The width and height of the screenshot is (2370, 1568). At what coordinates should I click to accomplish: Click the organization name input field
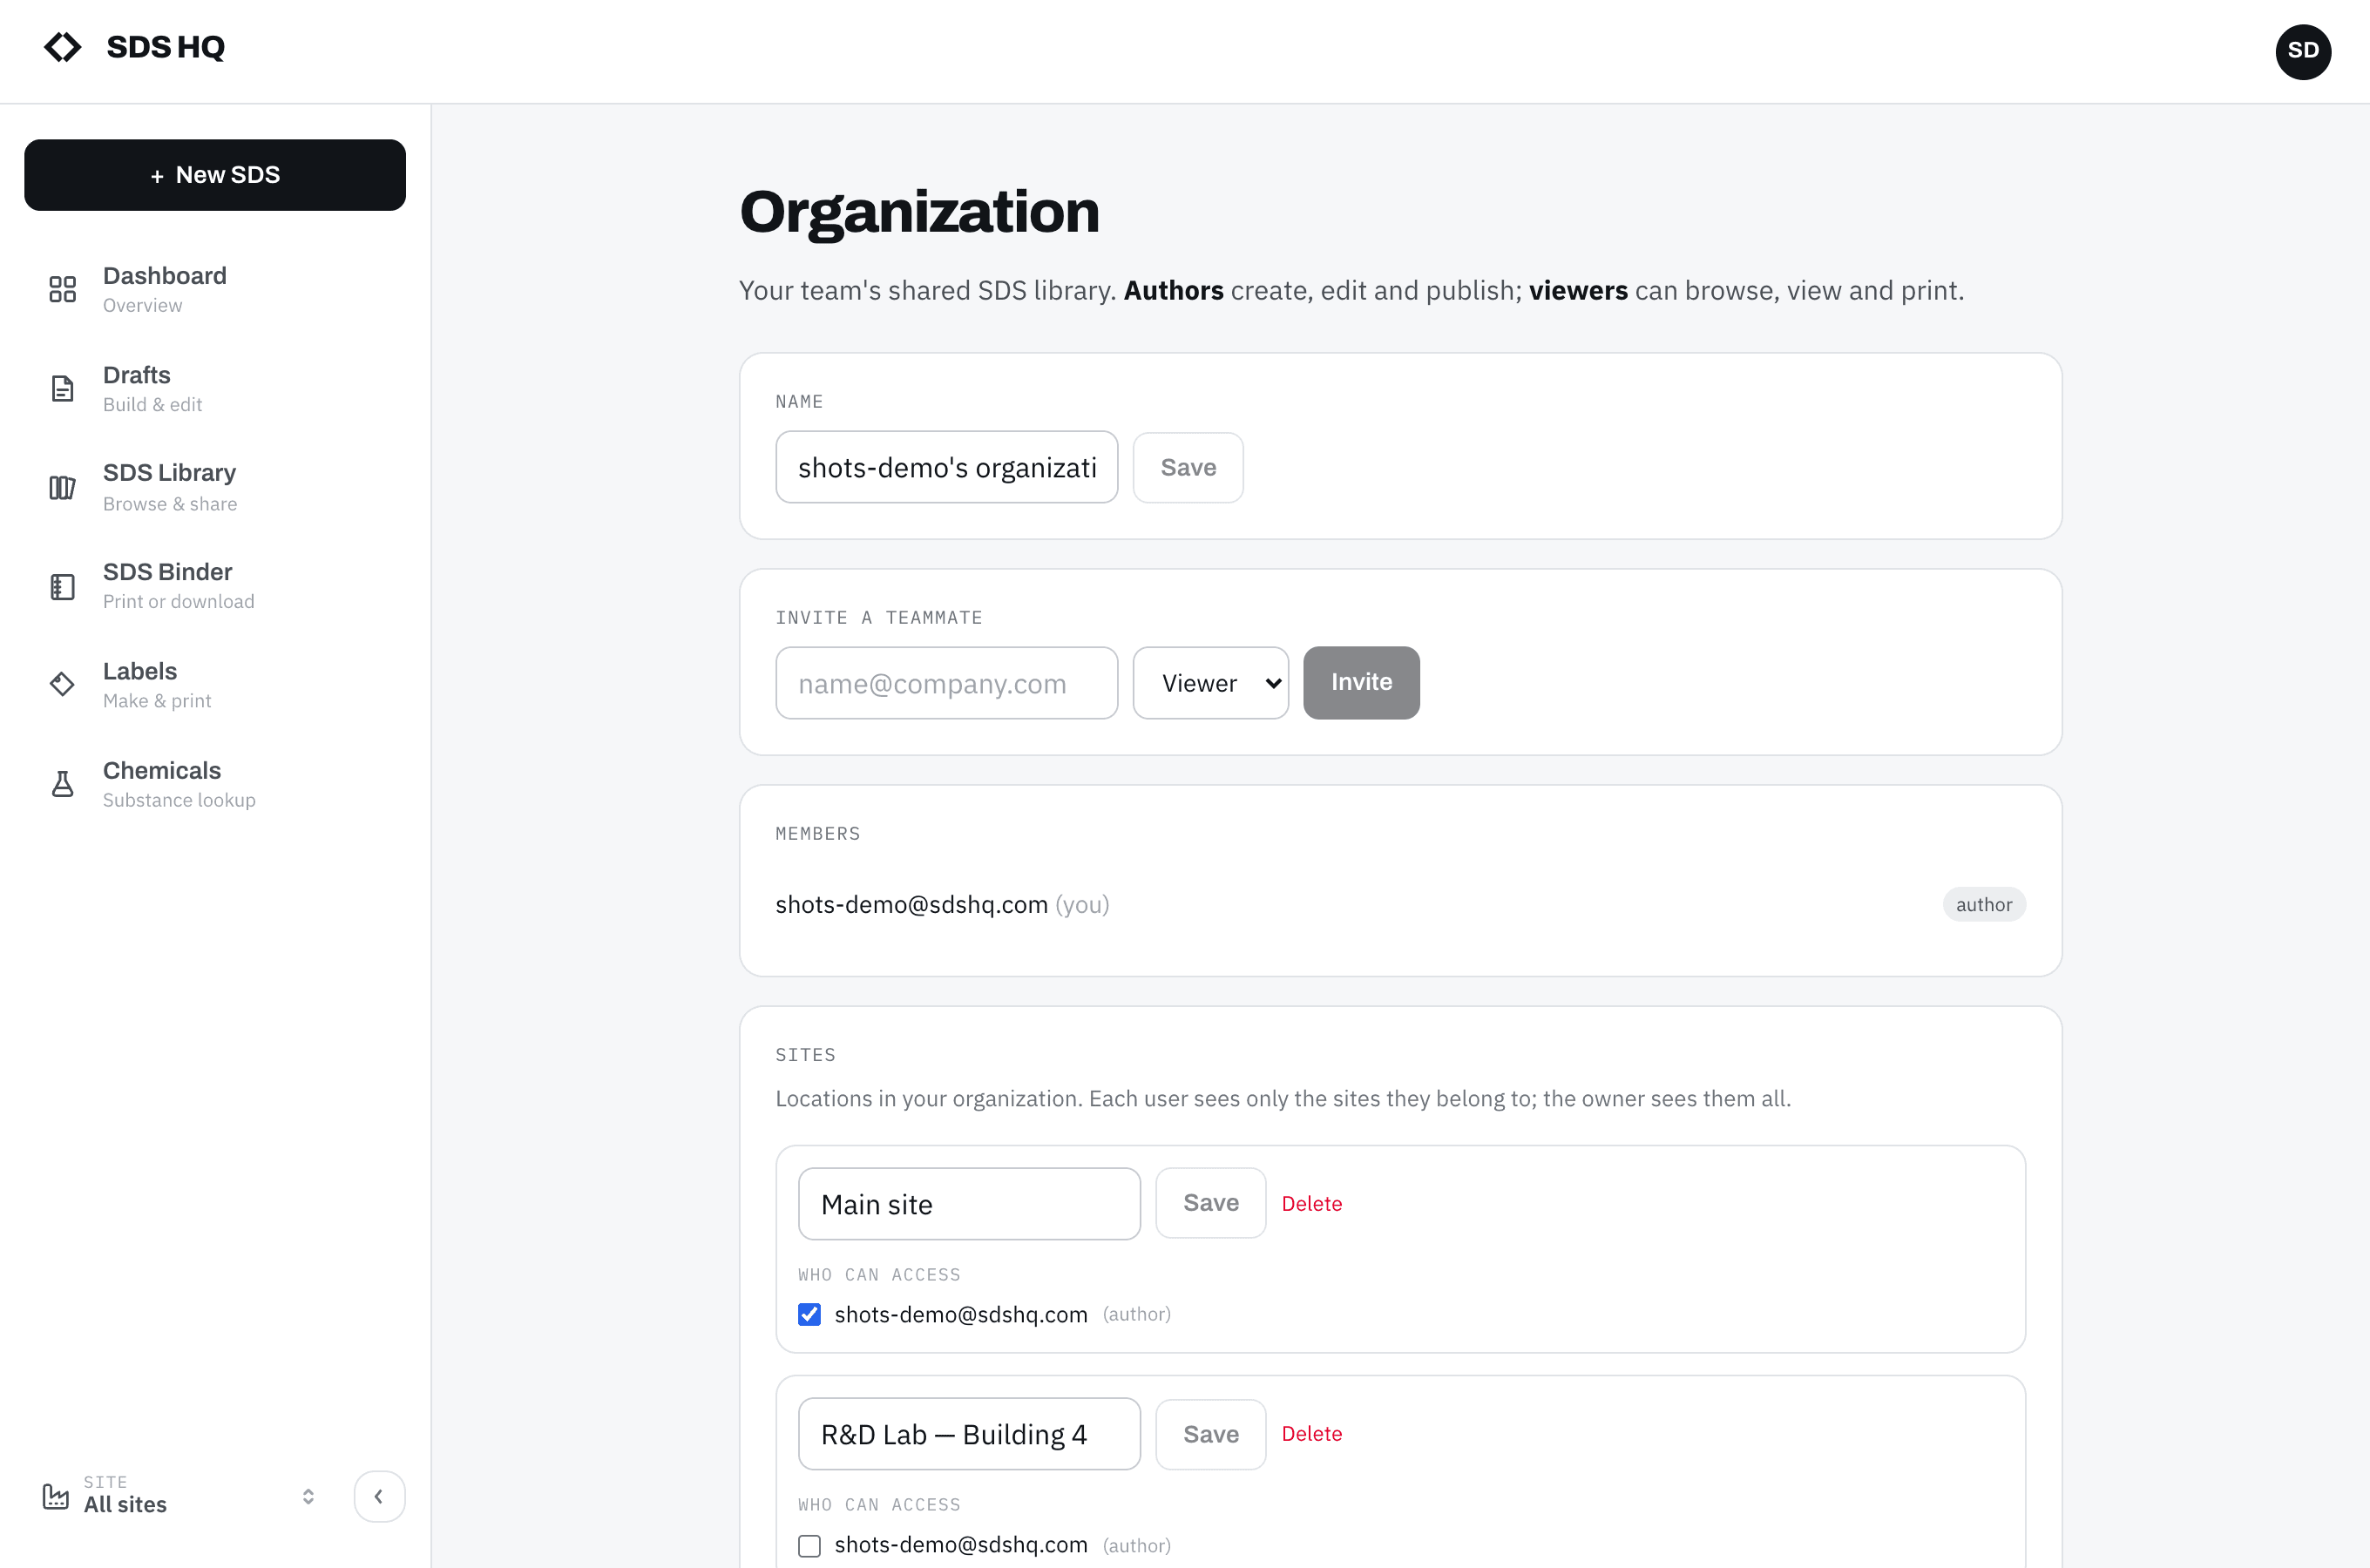[x=946, y=467]
